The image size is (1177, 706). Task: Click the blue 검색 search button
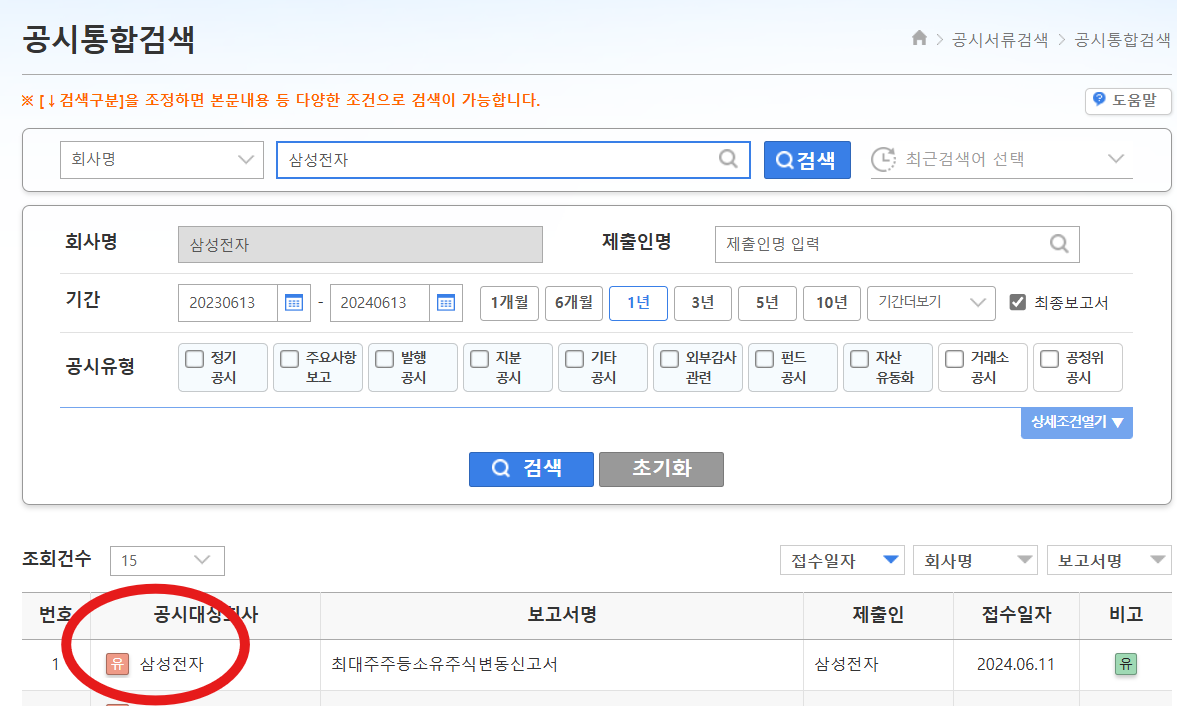[x=531, y=469]
